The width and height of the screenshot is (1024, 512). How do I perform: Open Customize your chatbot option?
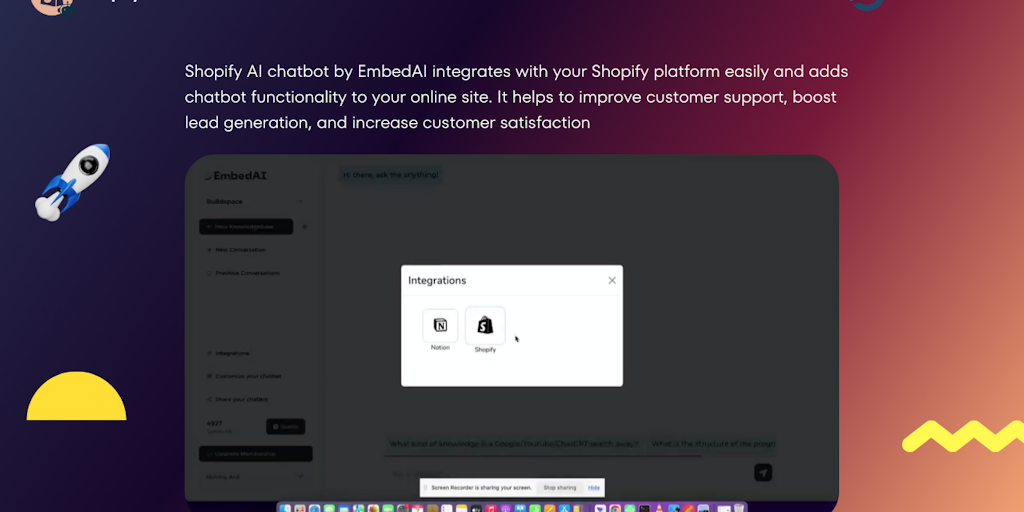pyautogui.click(x=244, y=376)
